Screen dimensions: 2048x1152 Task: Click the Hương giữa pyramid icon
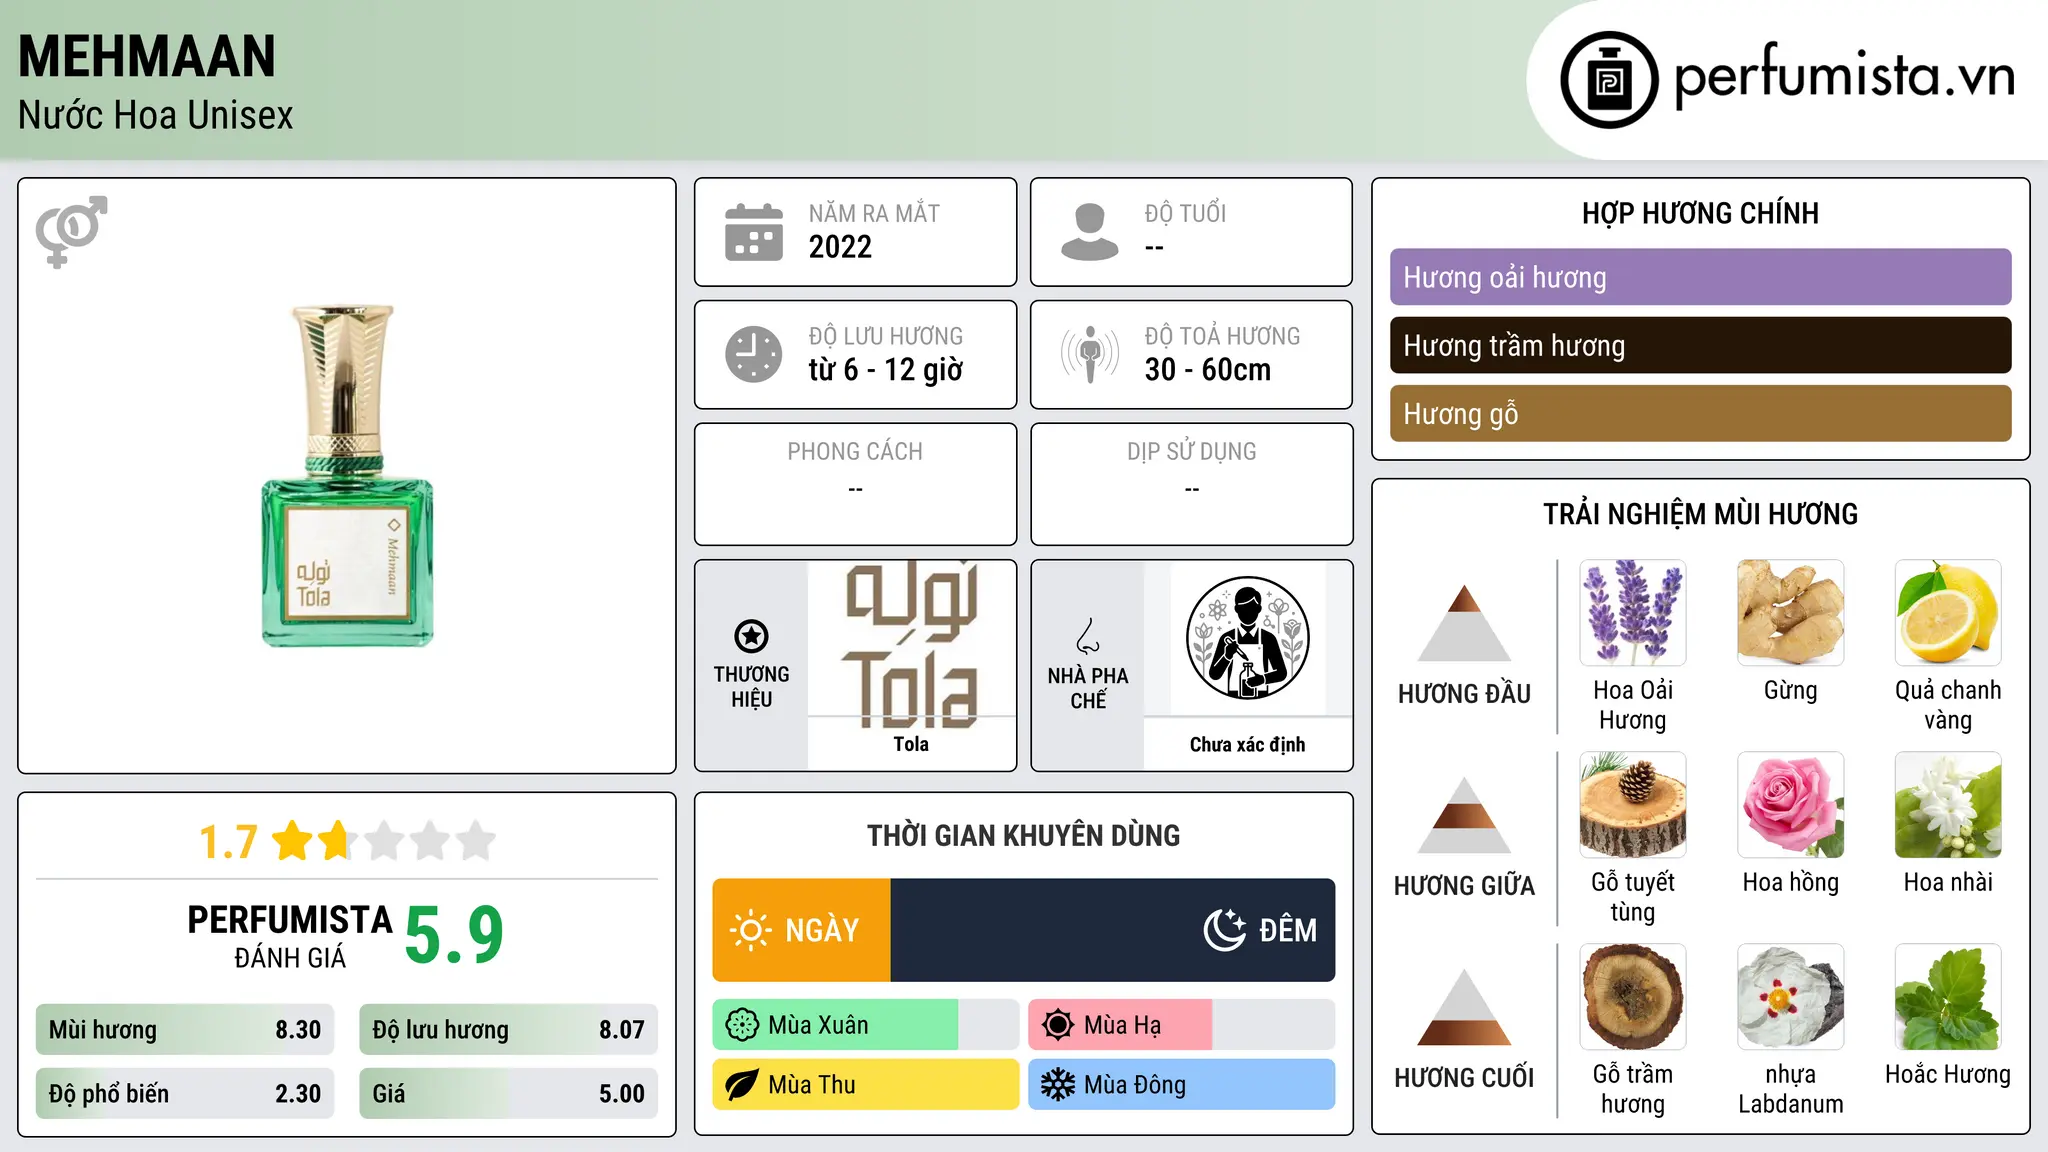pos(1464,815)
